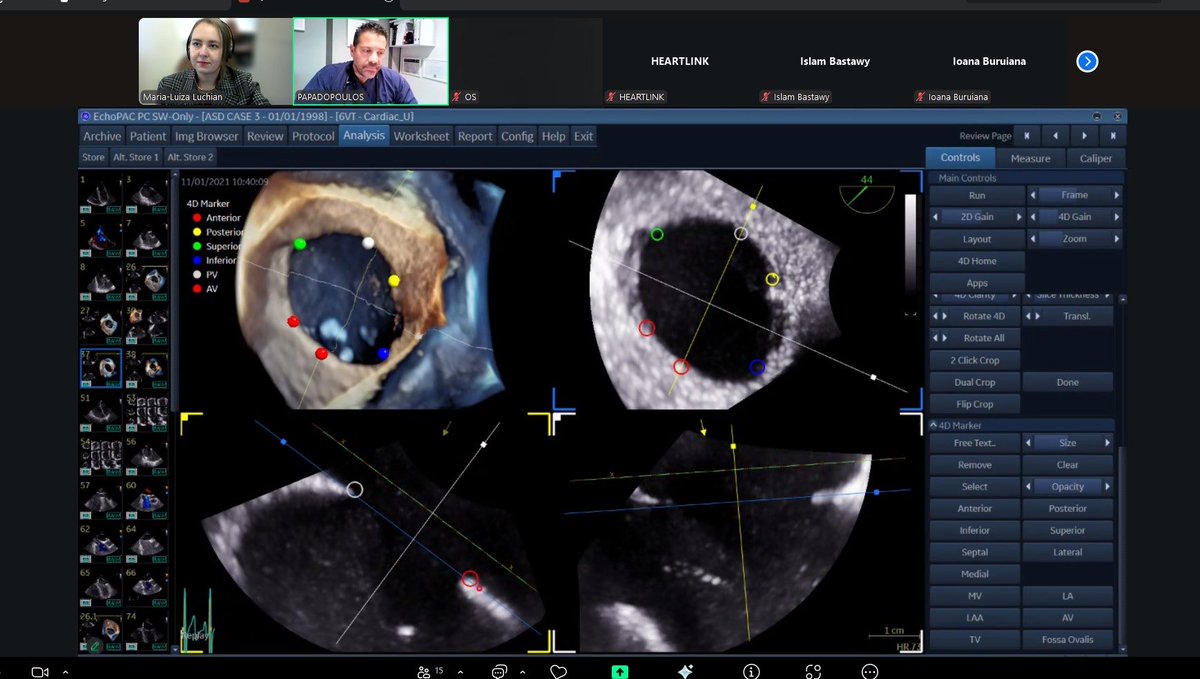
Task: Adjust the 4D Gain slider bar
Action: (1075, 217)
